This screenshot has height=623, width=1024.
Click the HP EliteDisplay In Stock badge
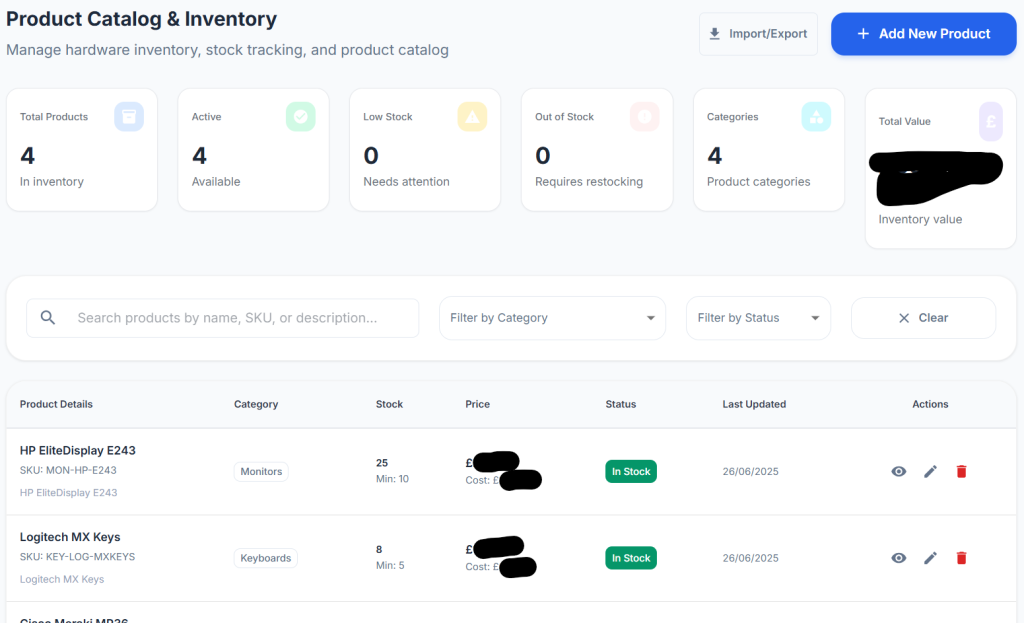[x=631, y=471]
